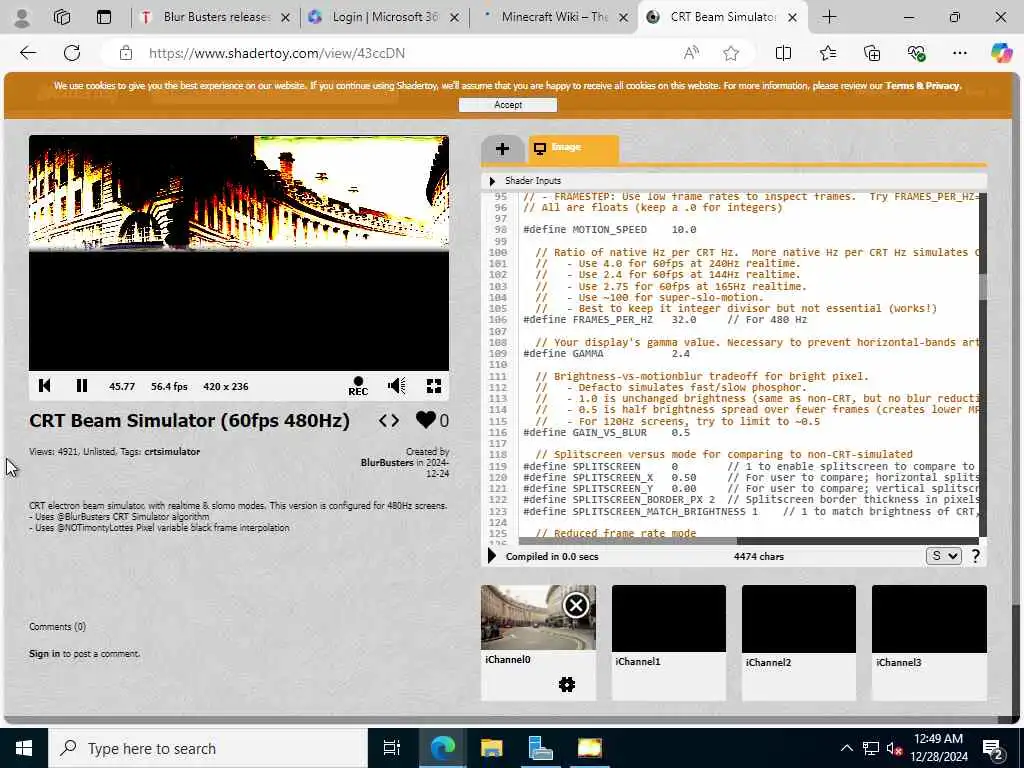This screenshot has height=768, width=1024.
Task: Choose input for iChannel3 slot
Action: point(929,618)
